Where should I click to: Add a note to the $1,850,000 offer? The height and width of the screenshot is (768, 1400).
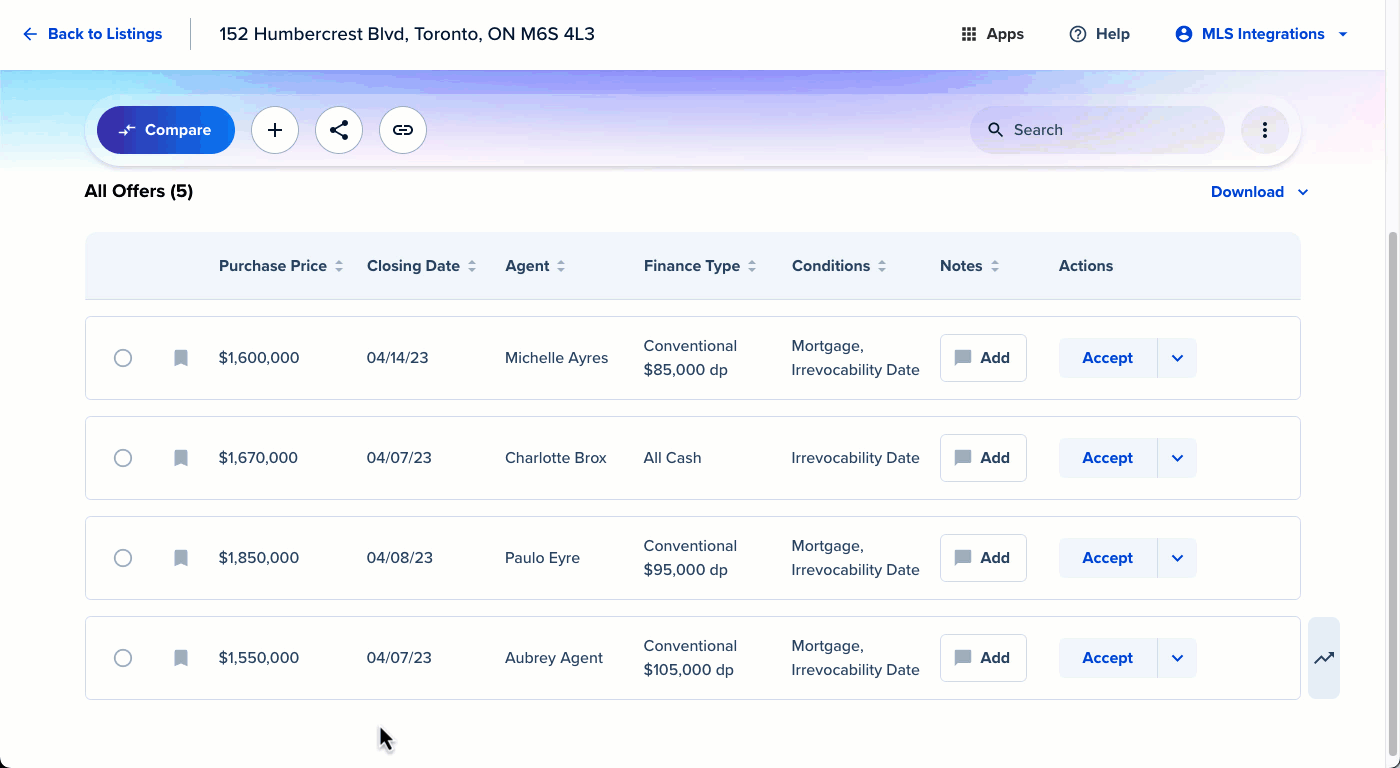983,558
